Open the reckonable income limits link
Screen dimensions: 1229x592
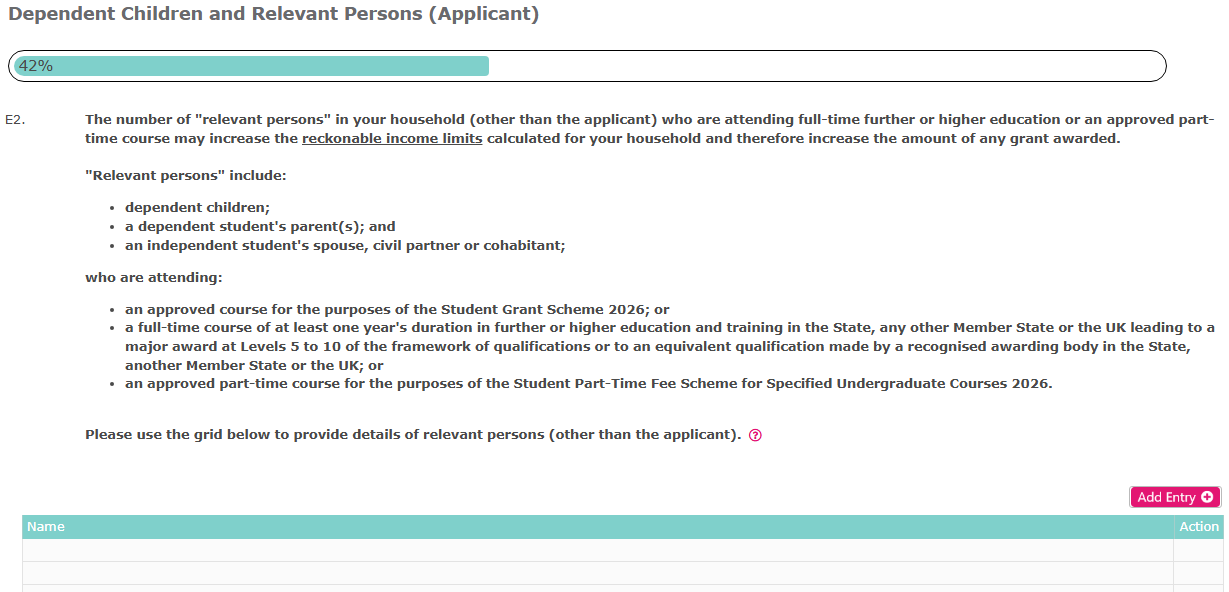392,139
